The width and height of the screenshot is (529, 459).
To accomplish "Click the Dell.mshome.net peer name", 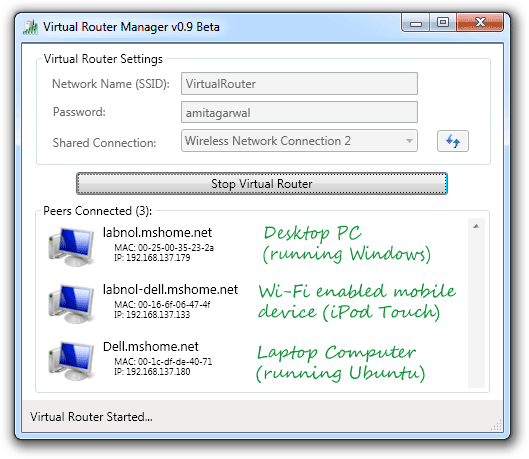I will click(x=151, y=346).
